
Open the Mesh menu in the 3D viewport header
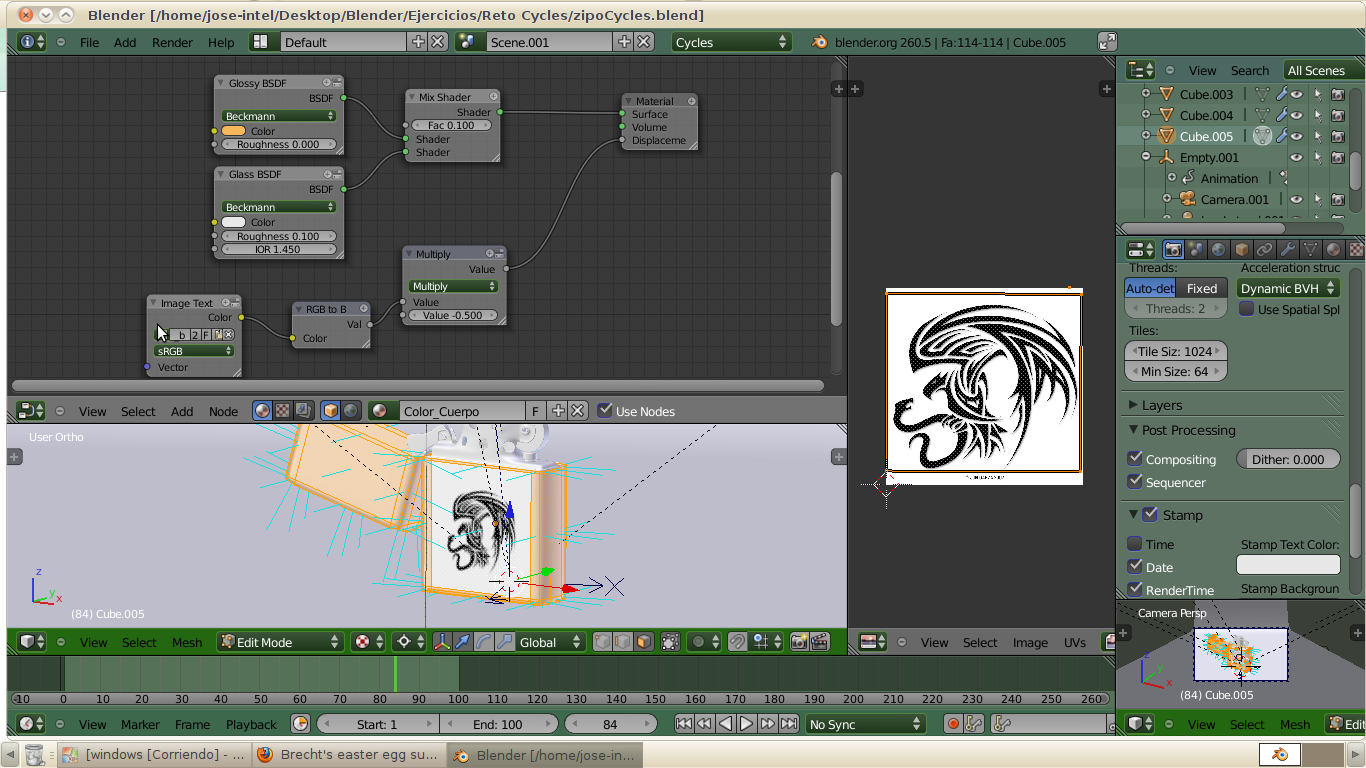(187, 642)
